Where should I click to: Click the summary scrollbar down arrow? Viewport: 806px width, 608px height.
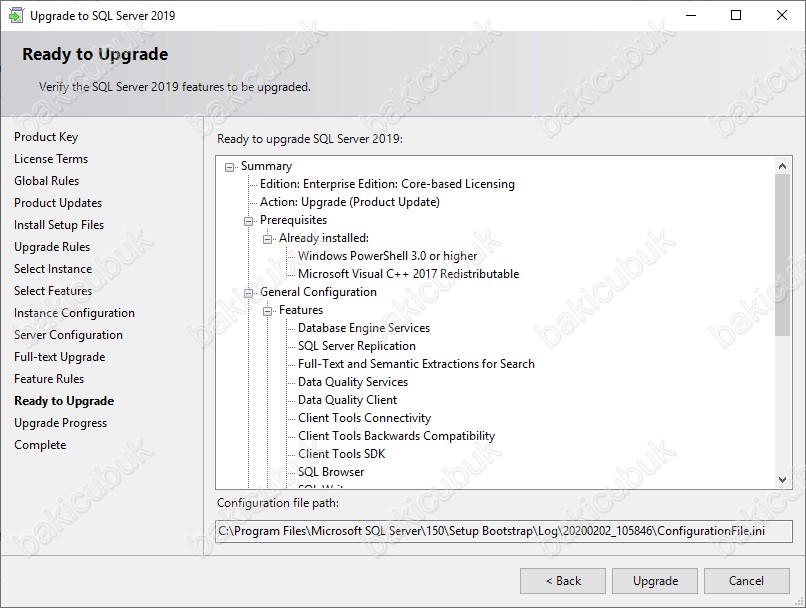[x=782, y=480]
